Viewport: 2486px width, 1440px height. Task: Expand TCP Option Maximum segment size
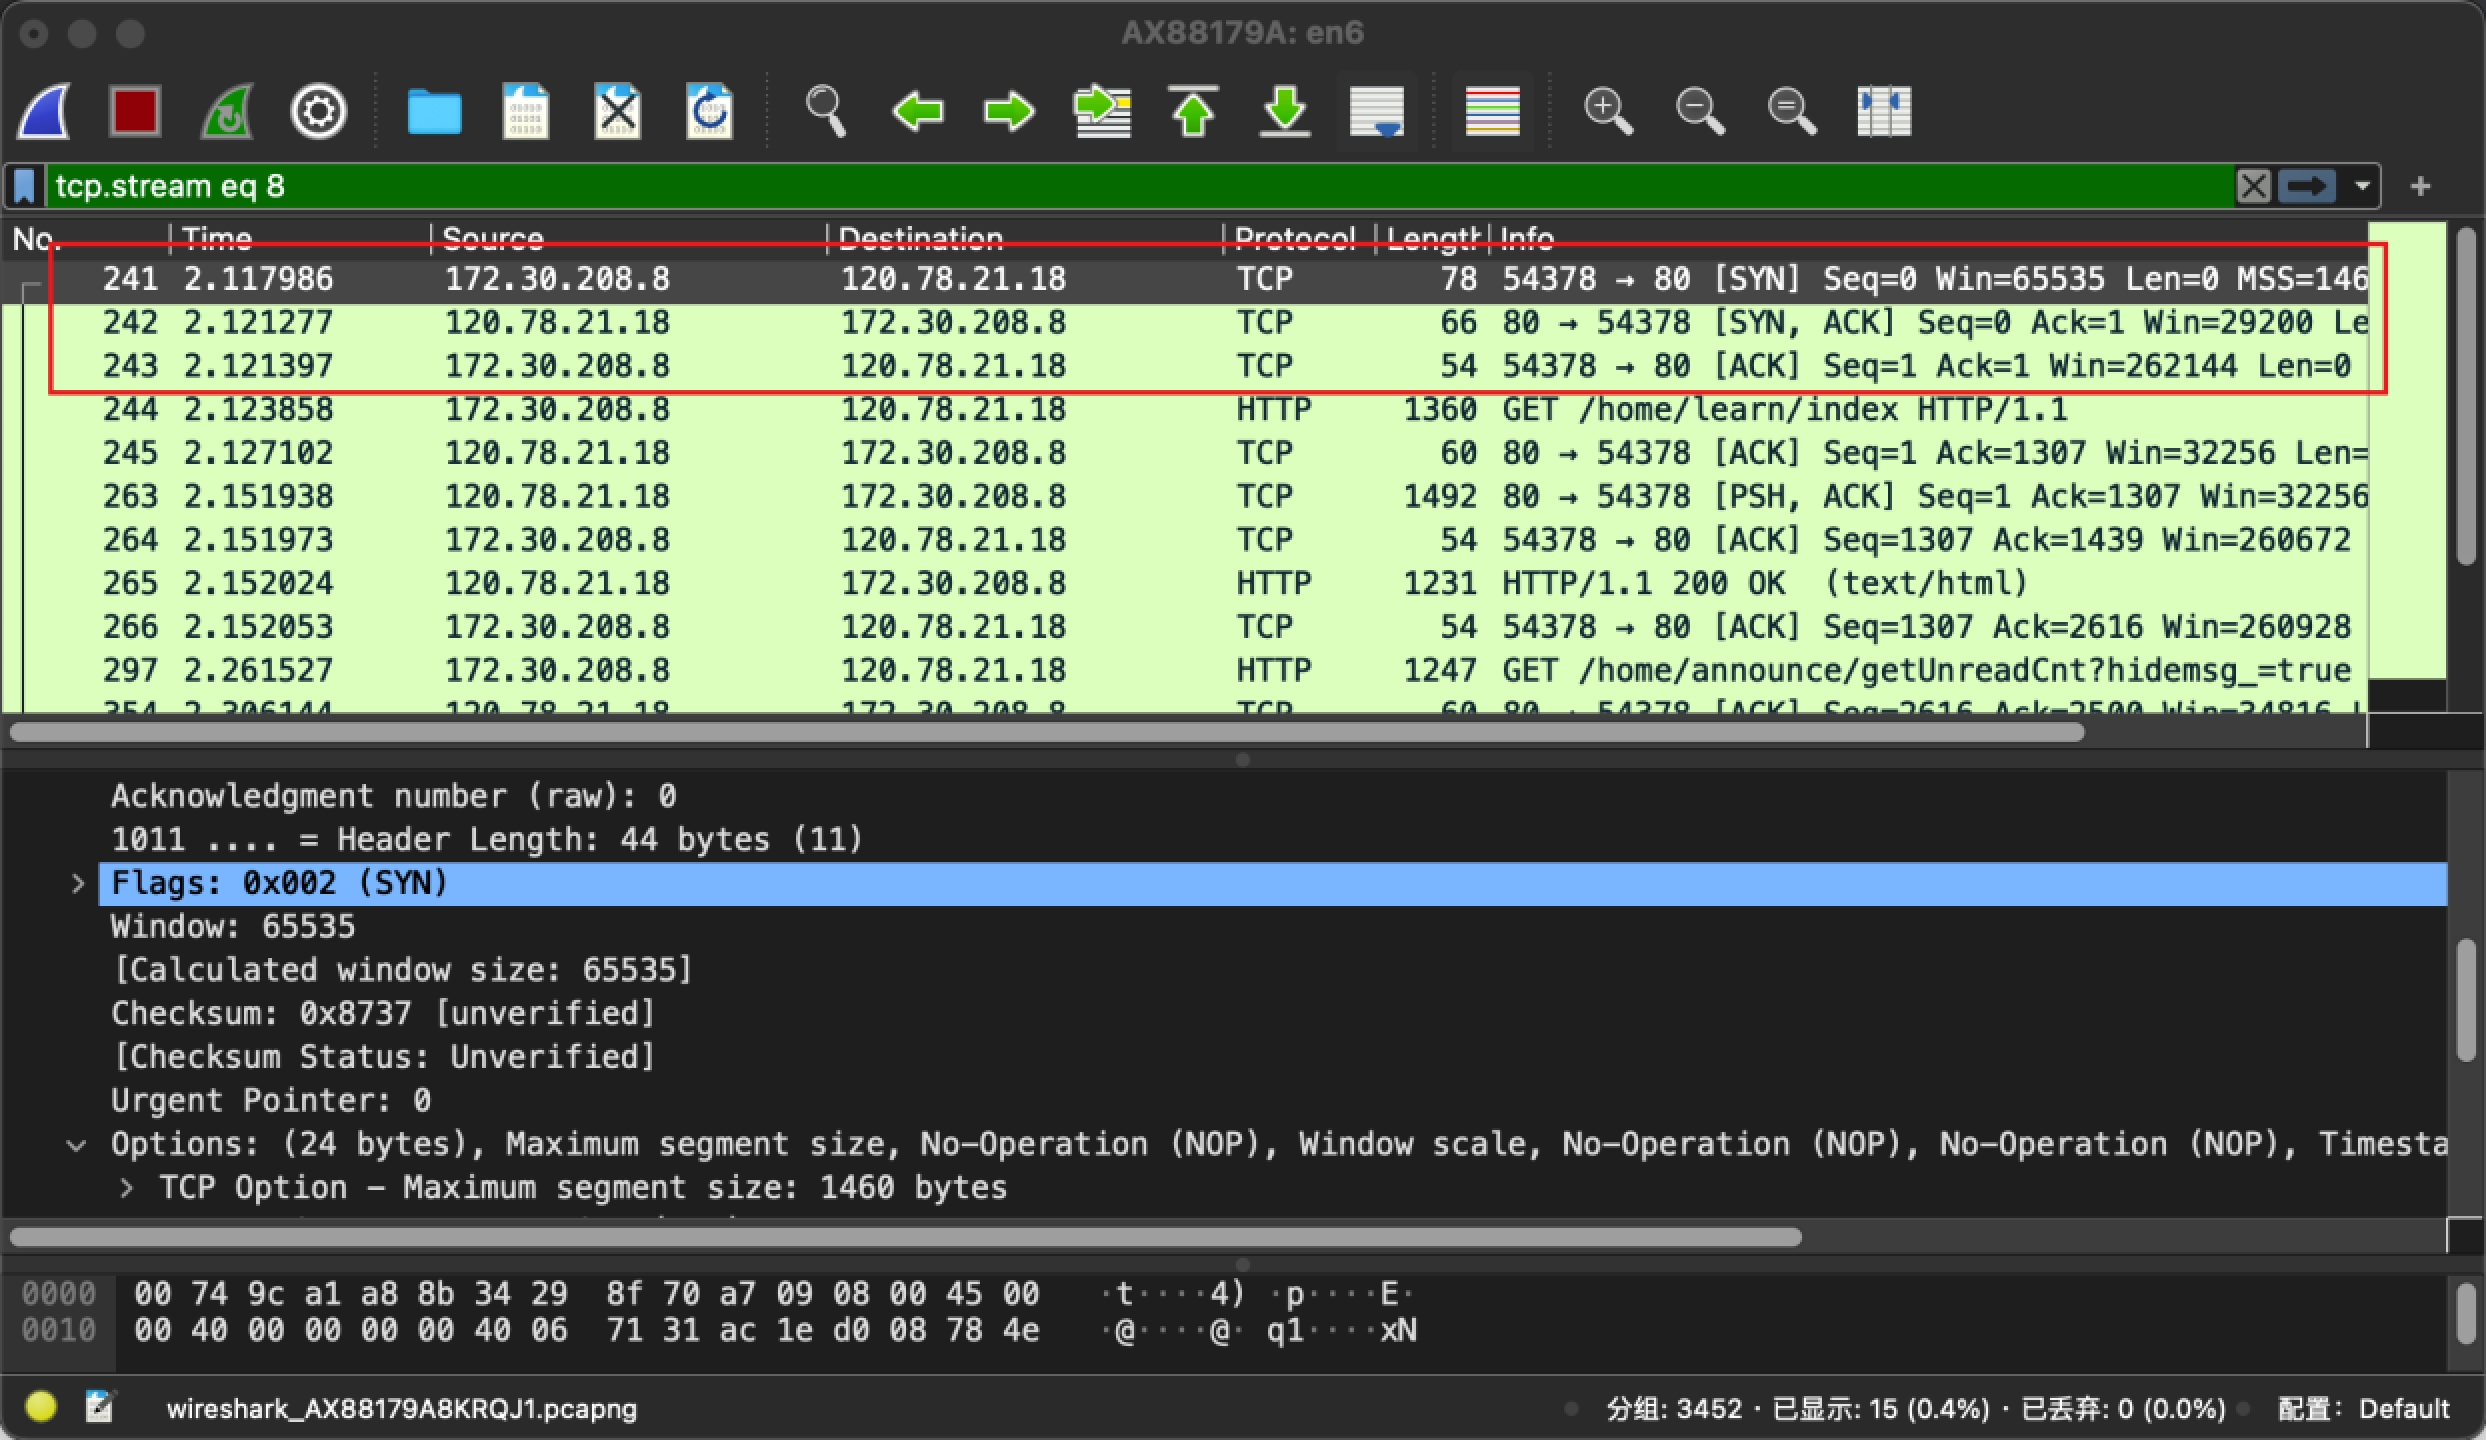(x=126, y=1188)
